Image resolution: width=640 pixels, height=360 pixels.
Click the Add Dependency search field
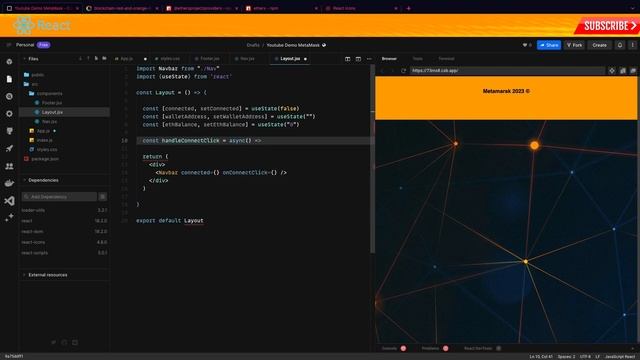pyautogui.click(x=59, y=197)
